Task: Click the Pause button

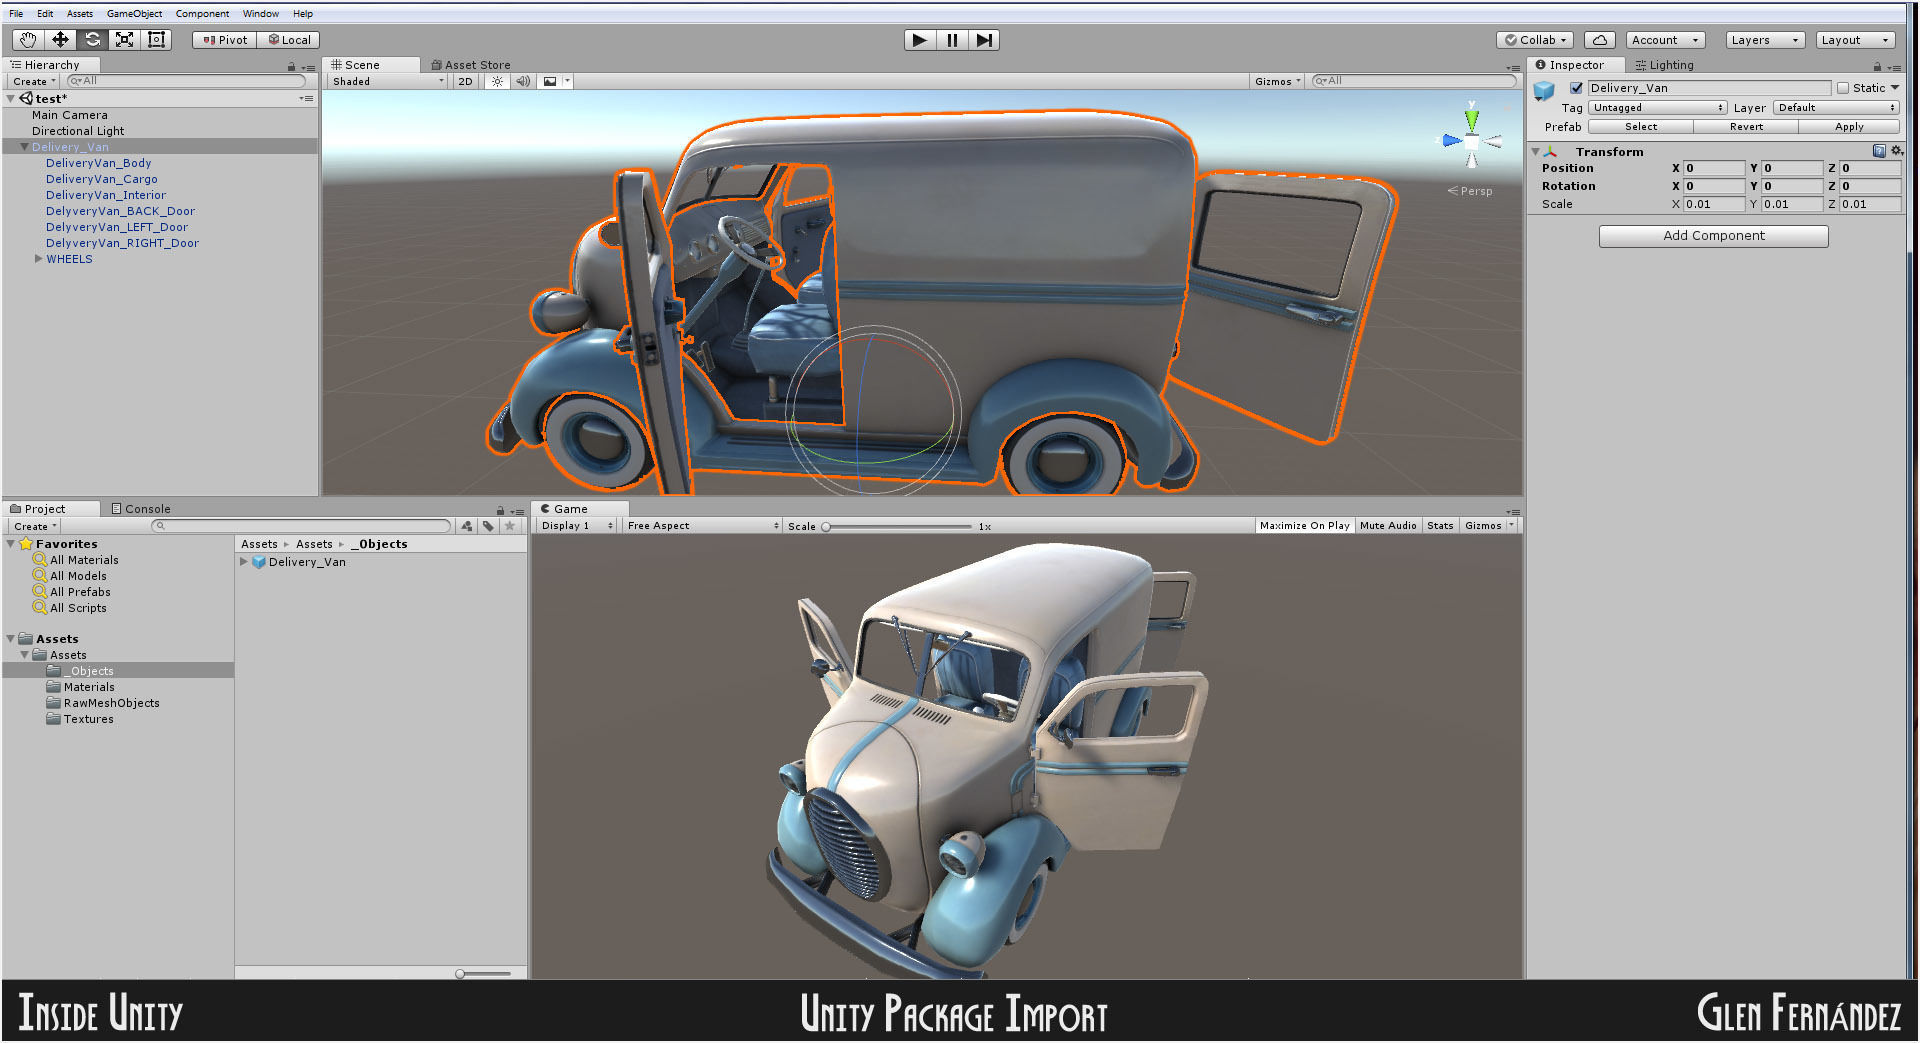Action: click(x=952, y=40)
